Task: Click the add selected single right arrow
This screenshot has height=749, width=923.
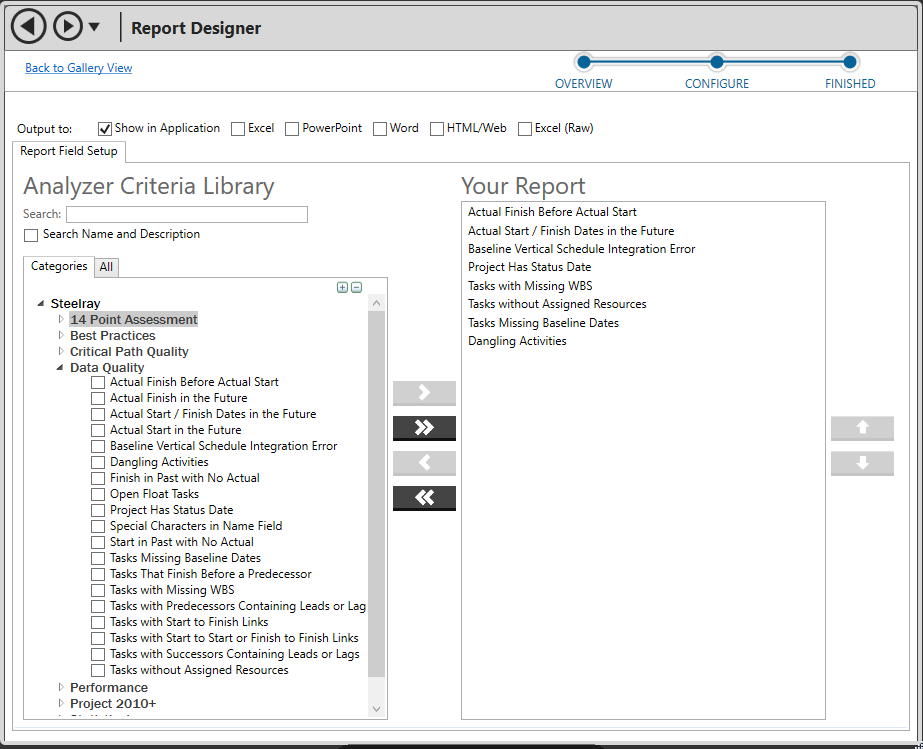Action: pos(424,393)
